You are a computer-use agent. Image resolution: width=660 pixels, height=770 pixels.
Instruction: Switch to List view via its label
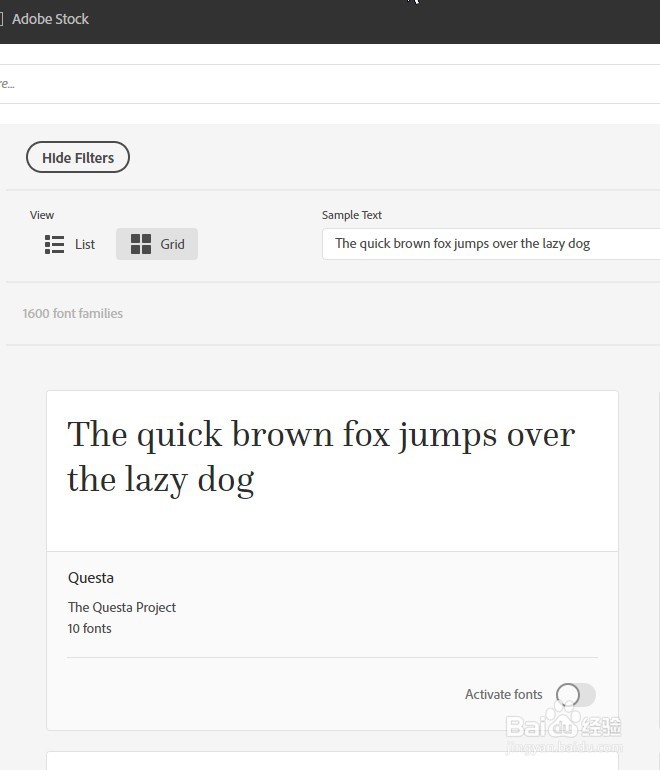pyautogui.click(x=85, y=244)
